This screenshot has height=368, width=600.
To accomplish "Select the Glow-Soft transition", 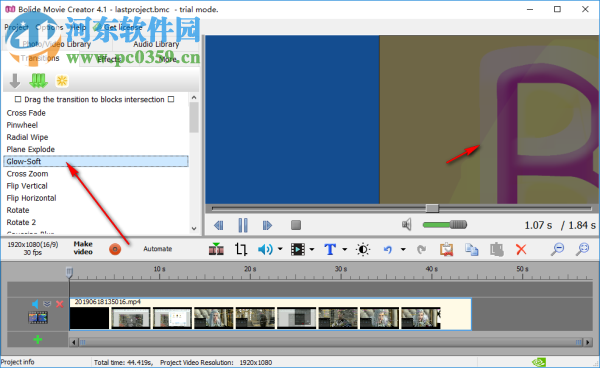I will [x=96, y=161].
